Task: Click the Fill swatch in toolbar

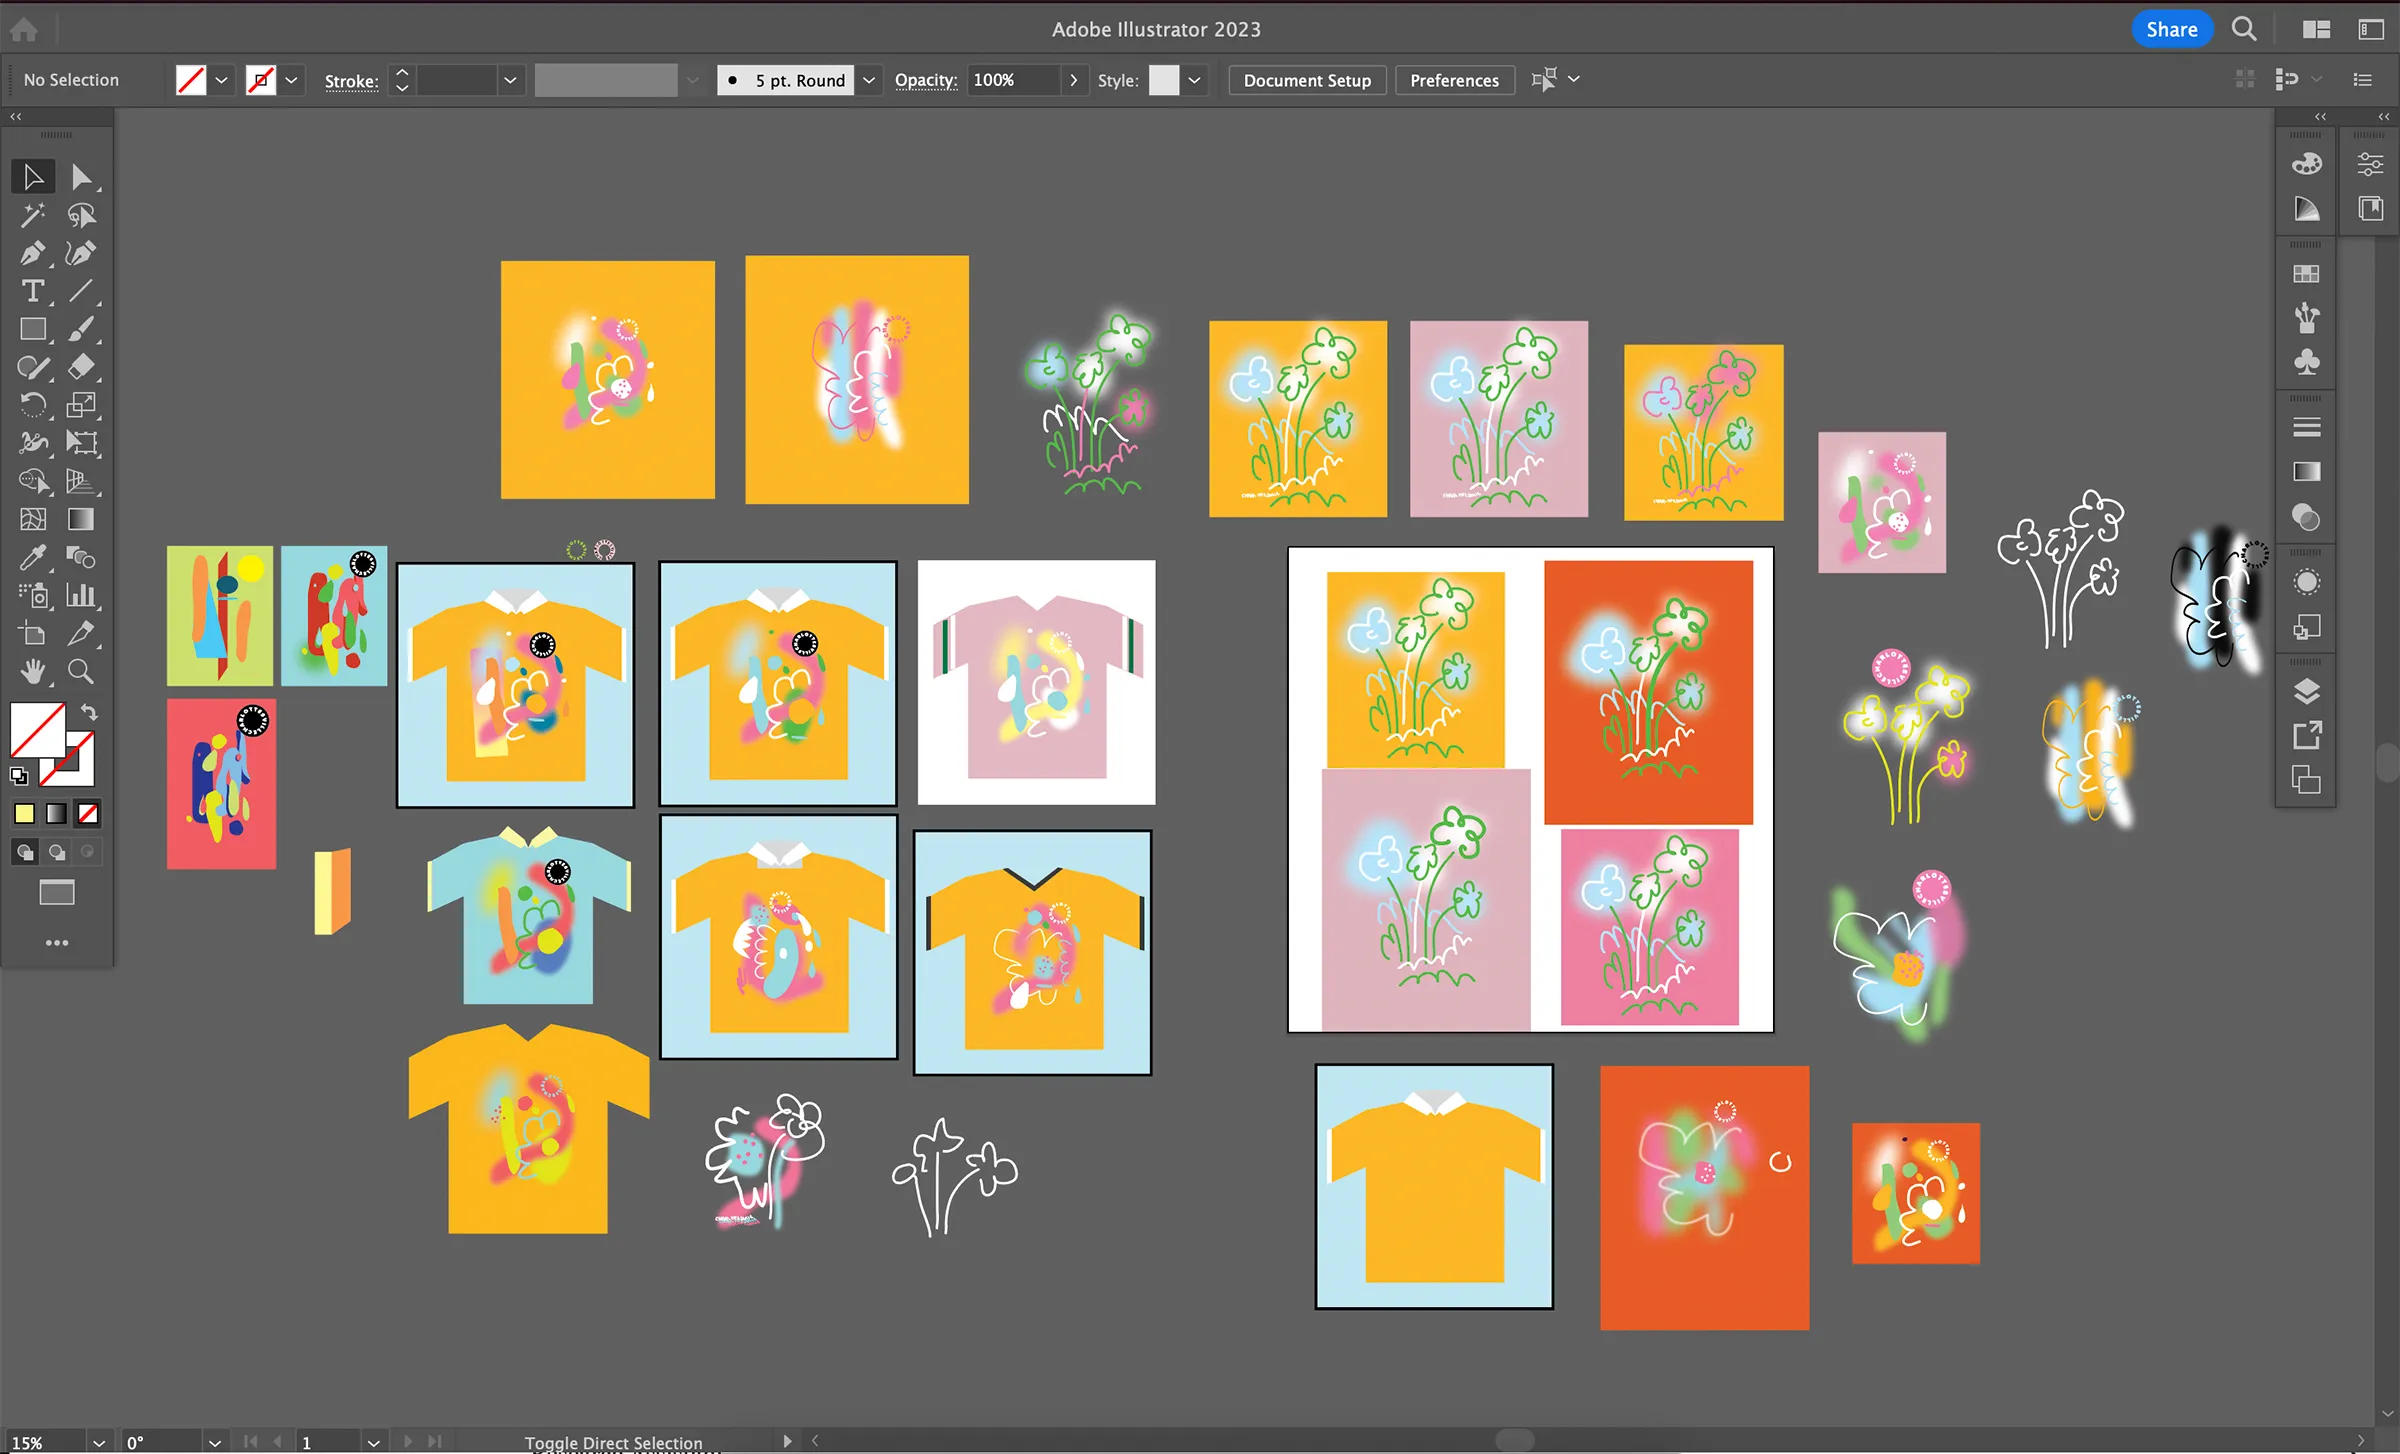Action: (x=37, y=729)
